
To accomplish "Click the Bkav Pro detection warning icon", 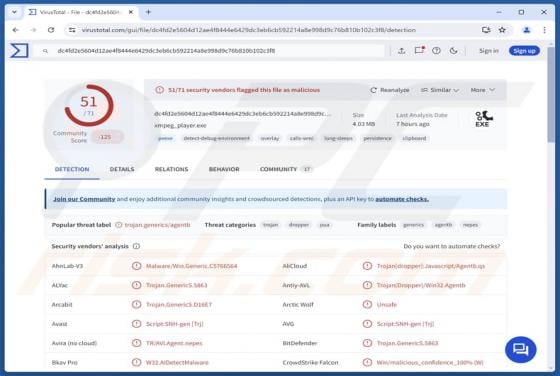I will point(136,362).
